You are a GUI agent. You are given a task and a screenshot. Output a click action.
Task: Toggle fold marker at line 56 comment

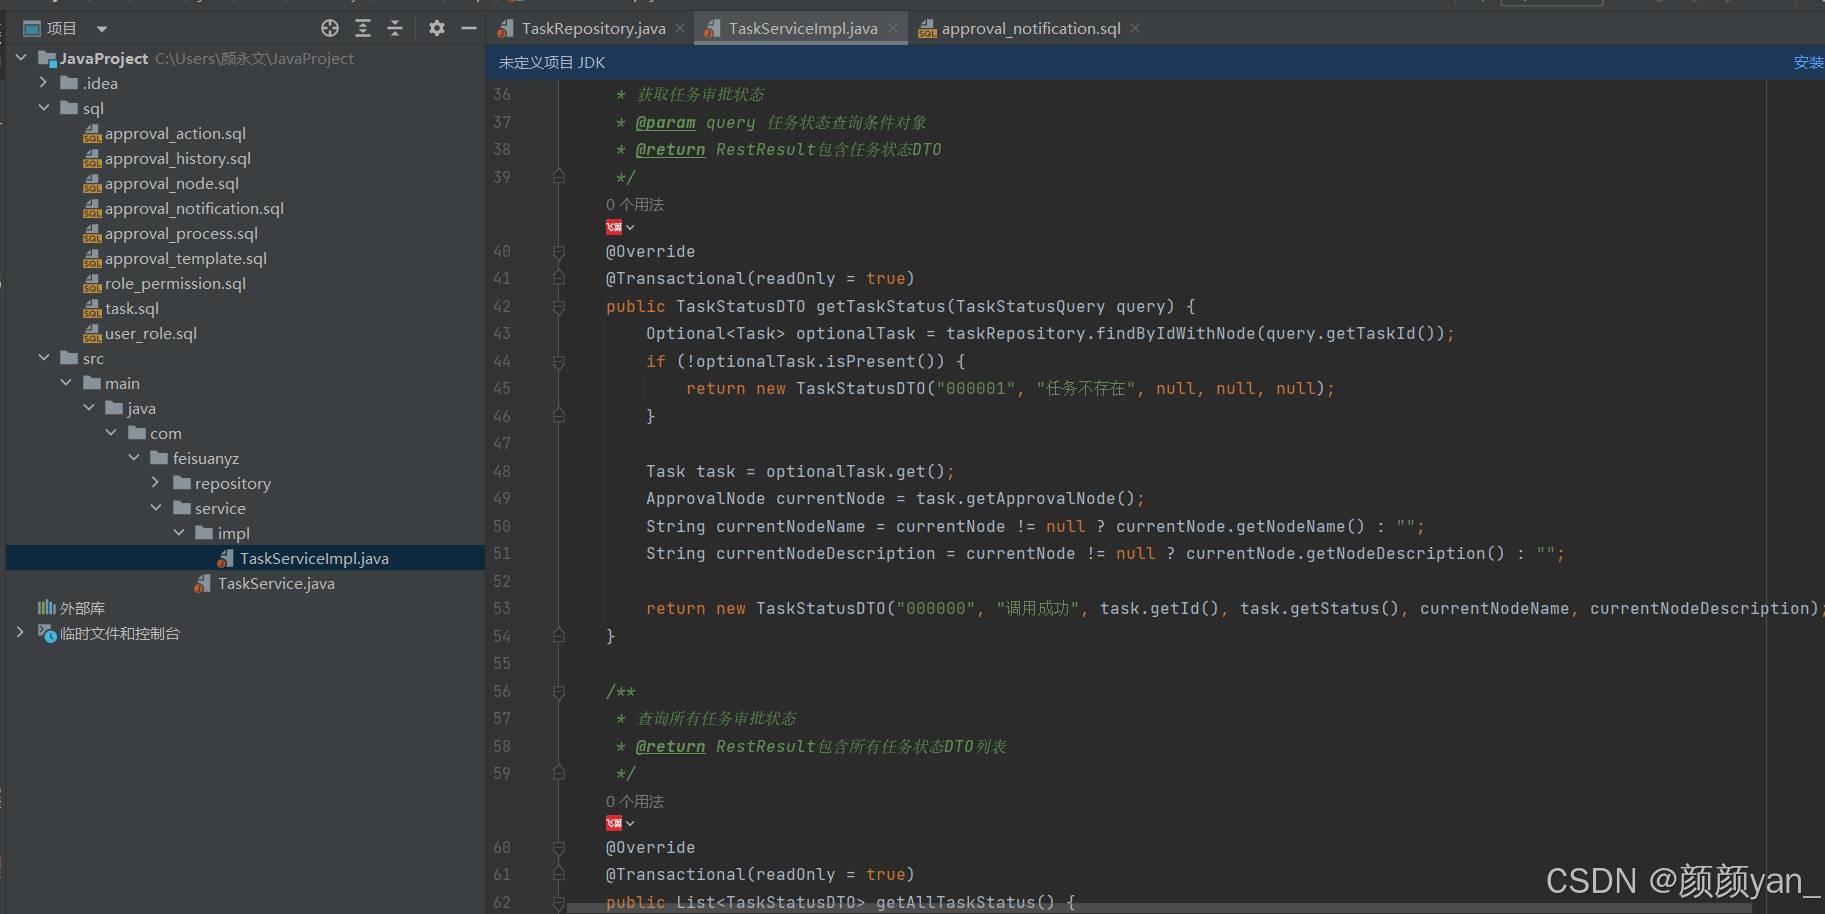click(559, 692)
